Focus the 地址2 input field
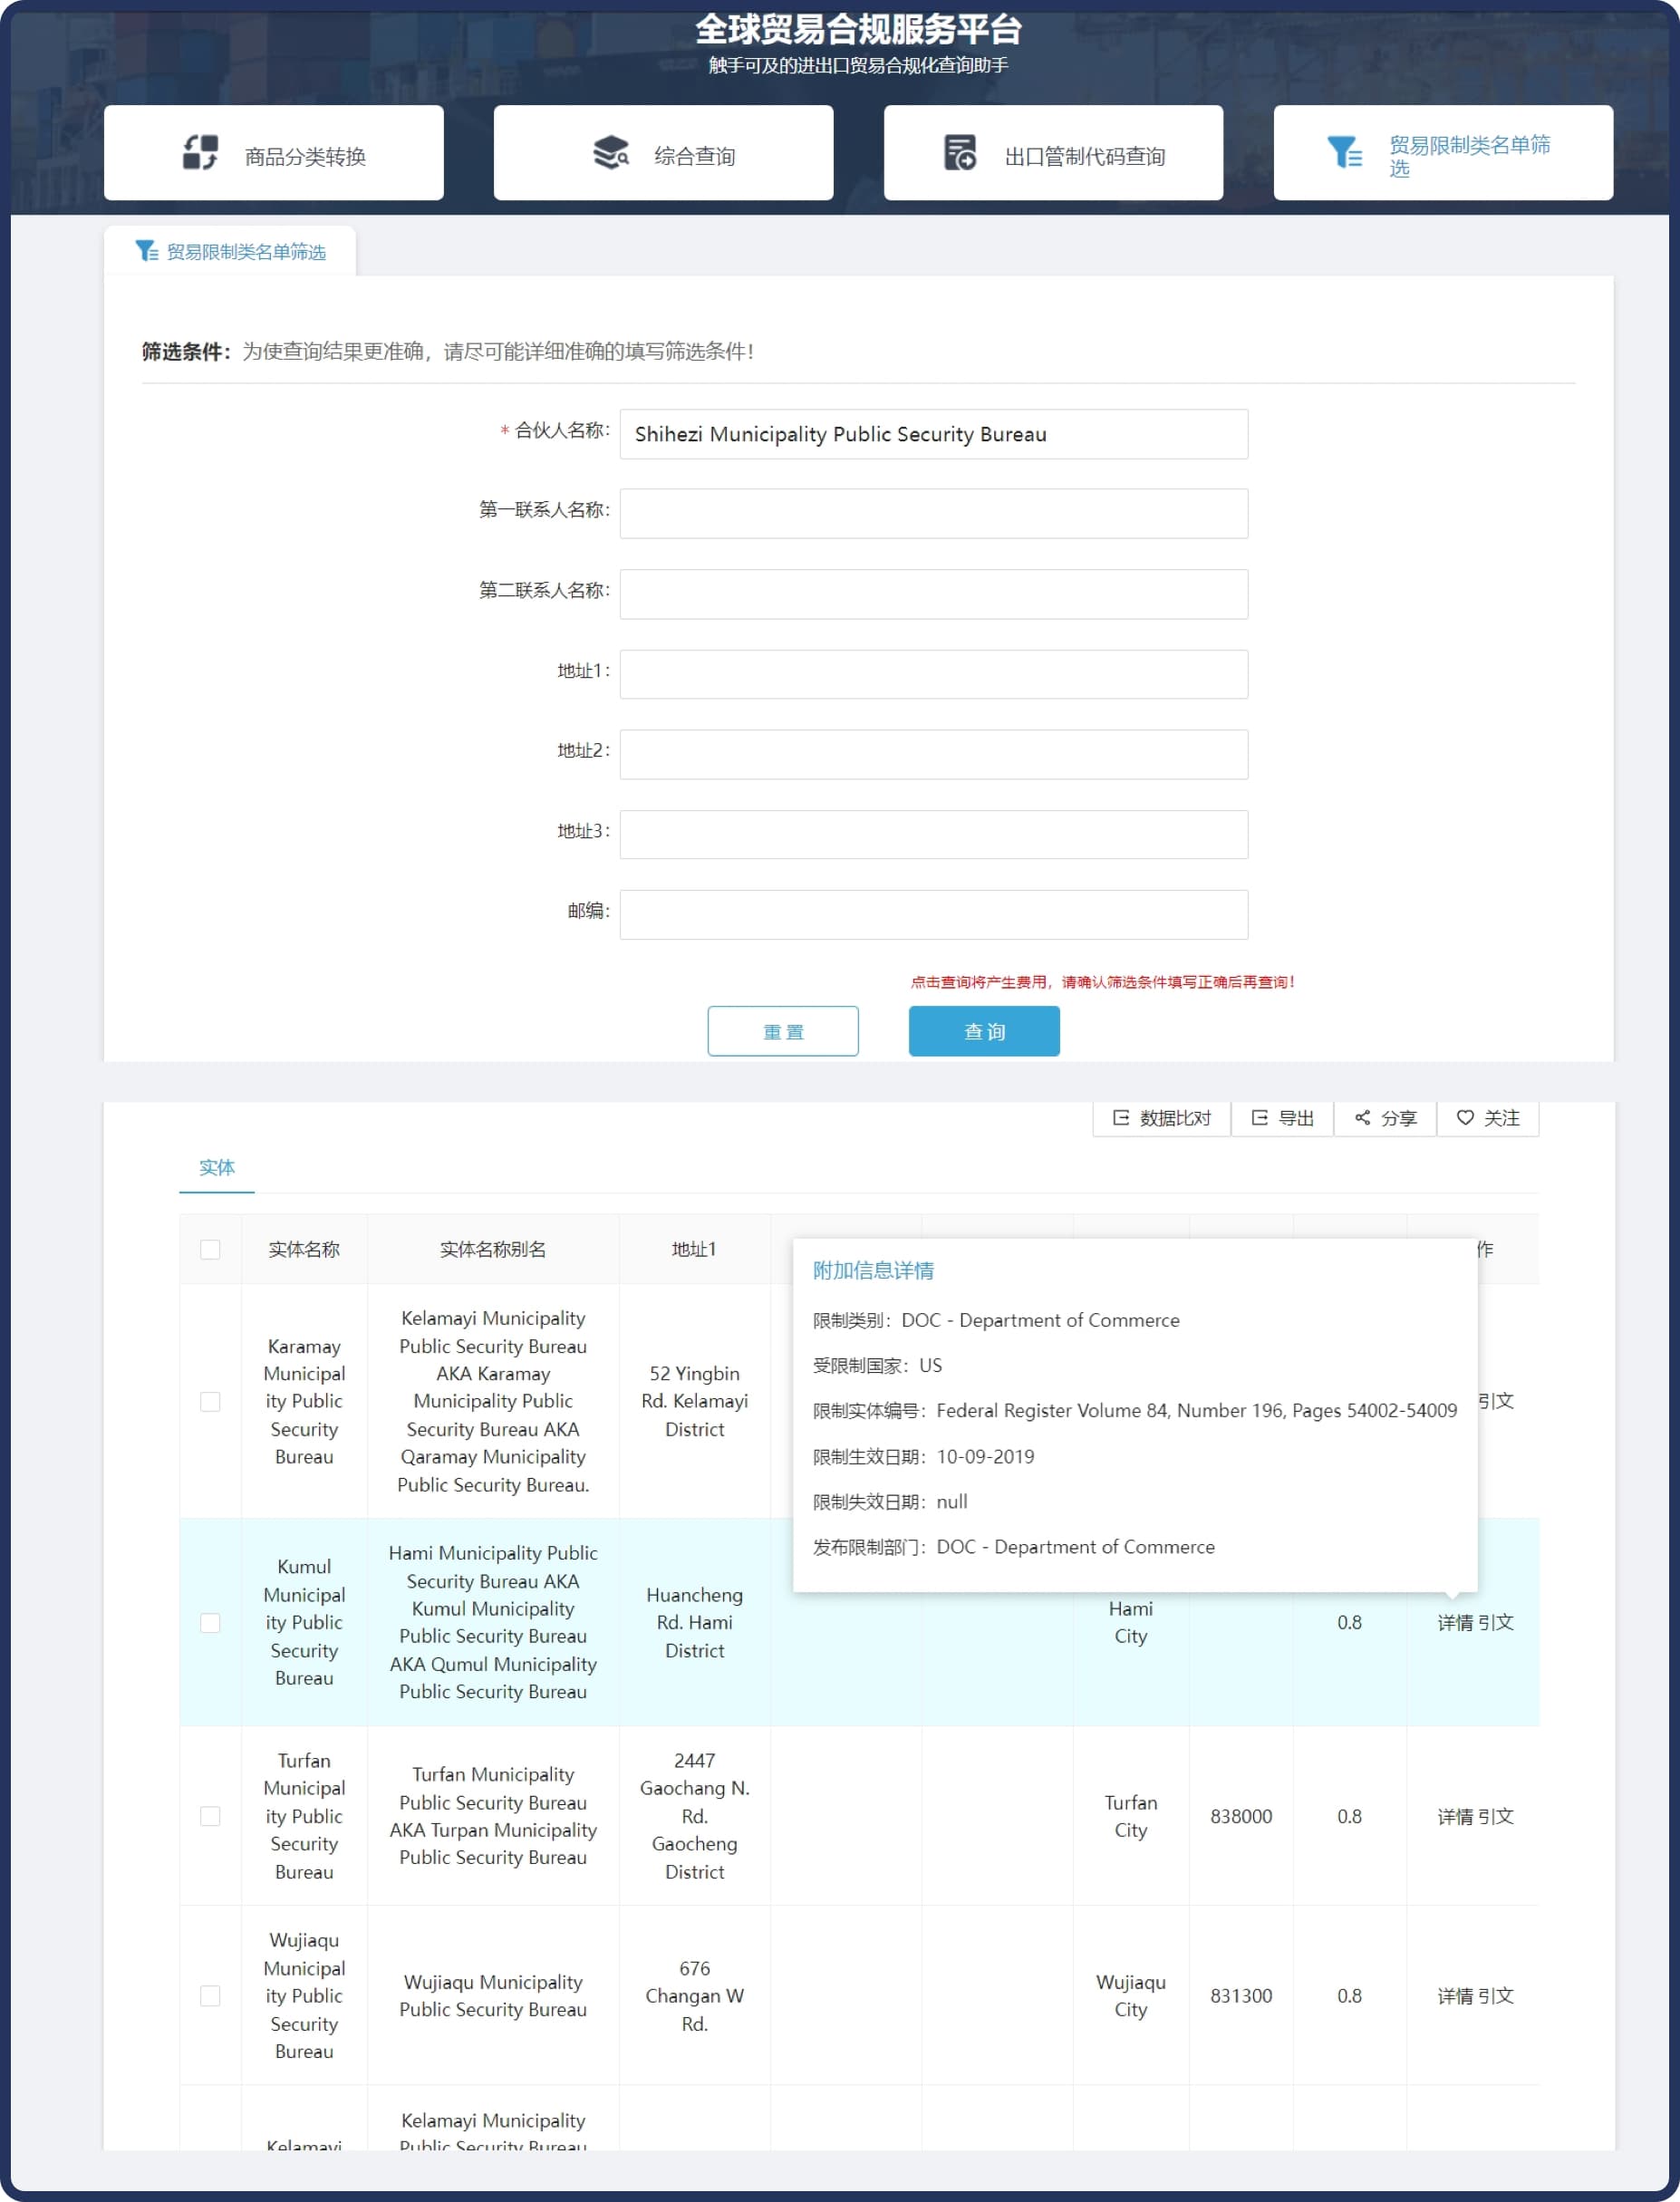The image size is (1680, 2202). tap(934, 754)
